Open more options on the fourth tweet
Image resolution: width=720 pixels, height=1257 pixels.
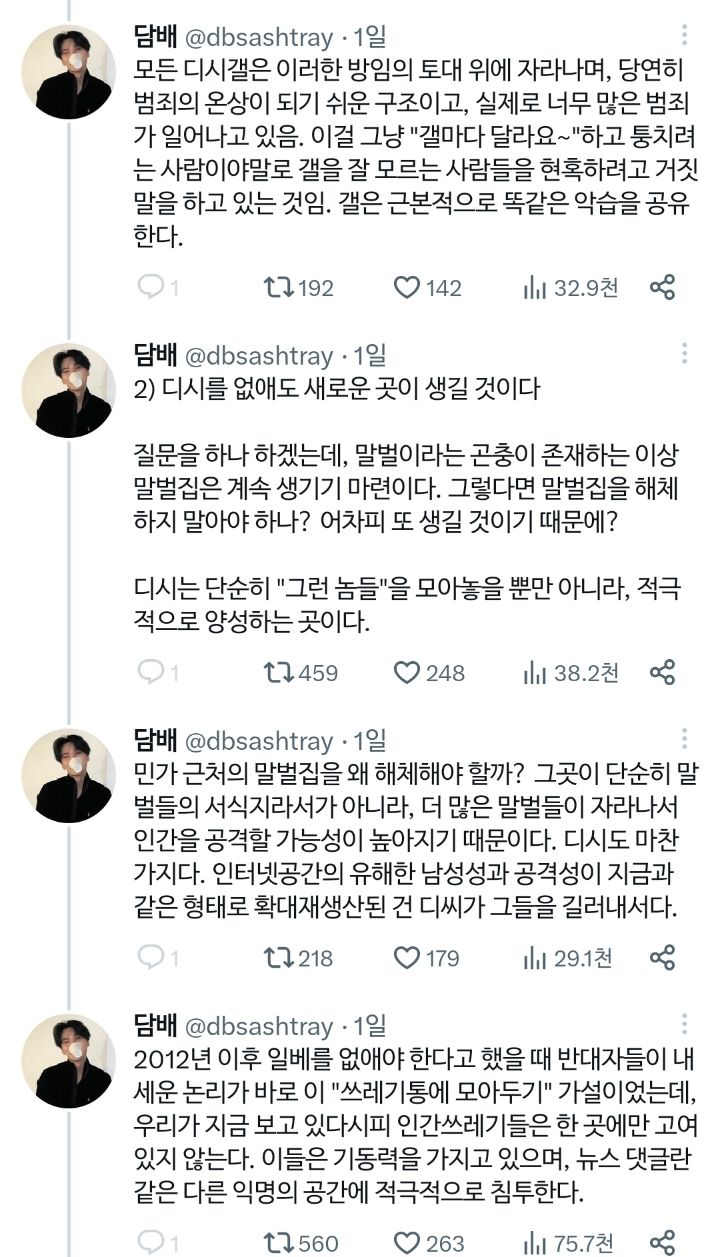click(x=685, y=1026)
